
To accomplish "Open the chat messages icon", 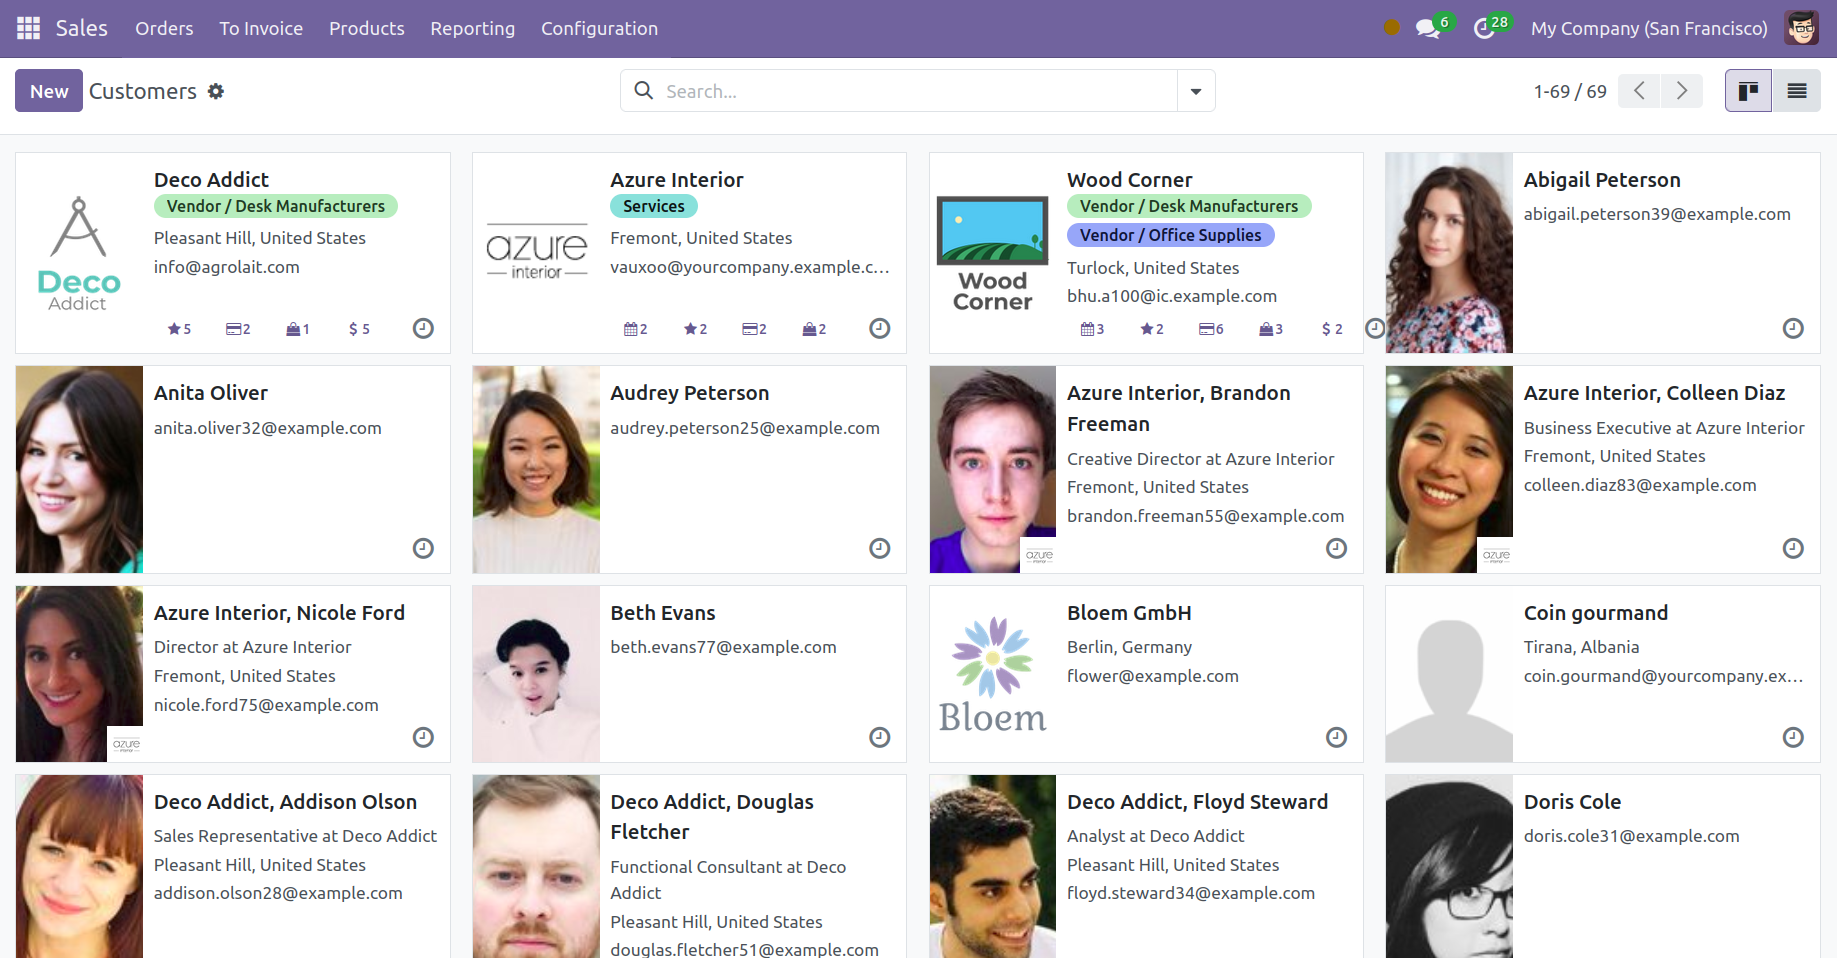I will pyautogui.click(x=1428, y=28).
